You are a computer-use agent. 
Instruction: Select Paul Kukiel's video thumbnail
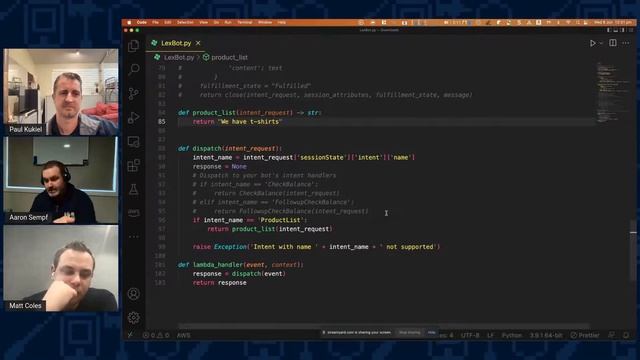pyautogui.click(x=61, y=92)
